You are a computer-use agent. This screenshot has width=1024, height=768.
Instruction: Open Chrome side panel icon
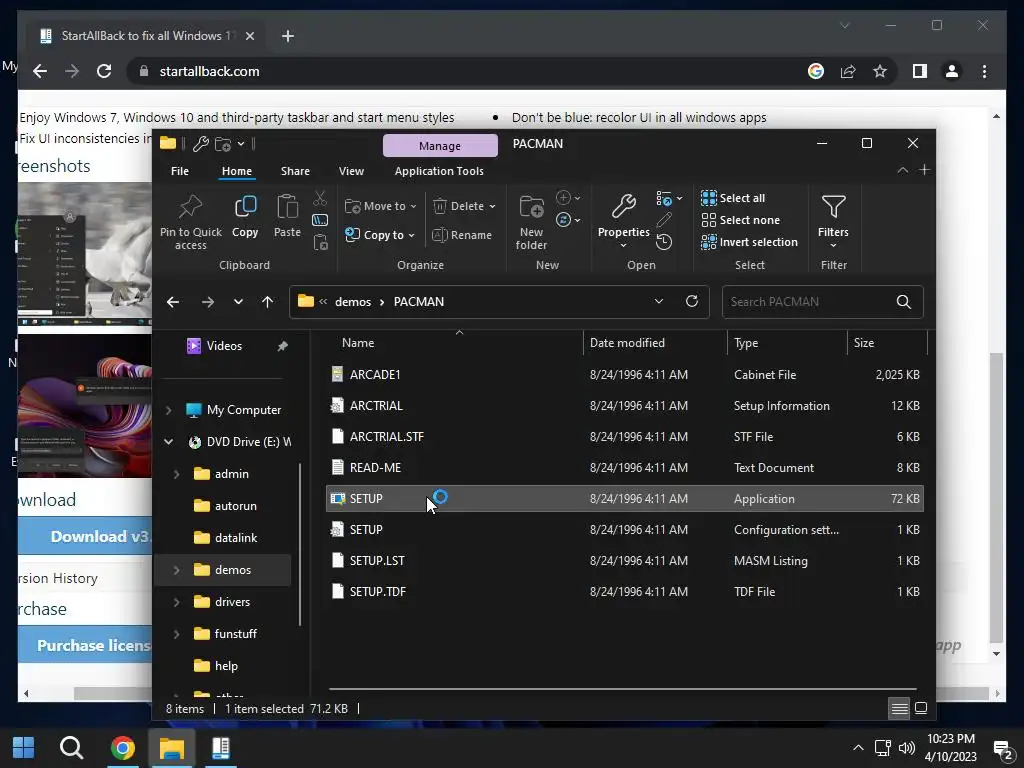pos(920,71)
